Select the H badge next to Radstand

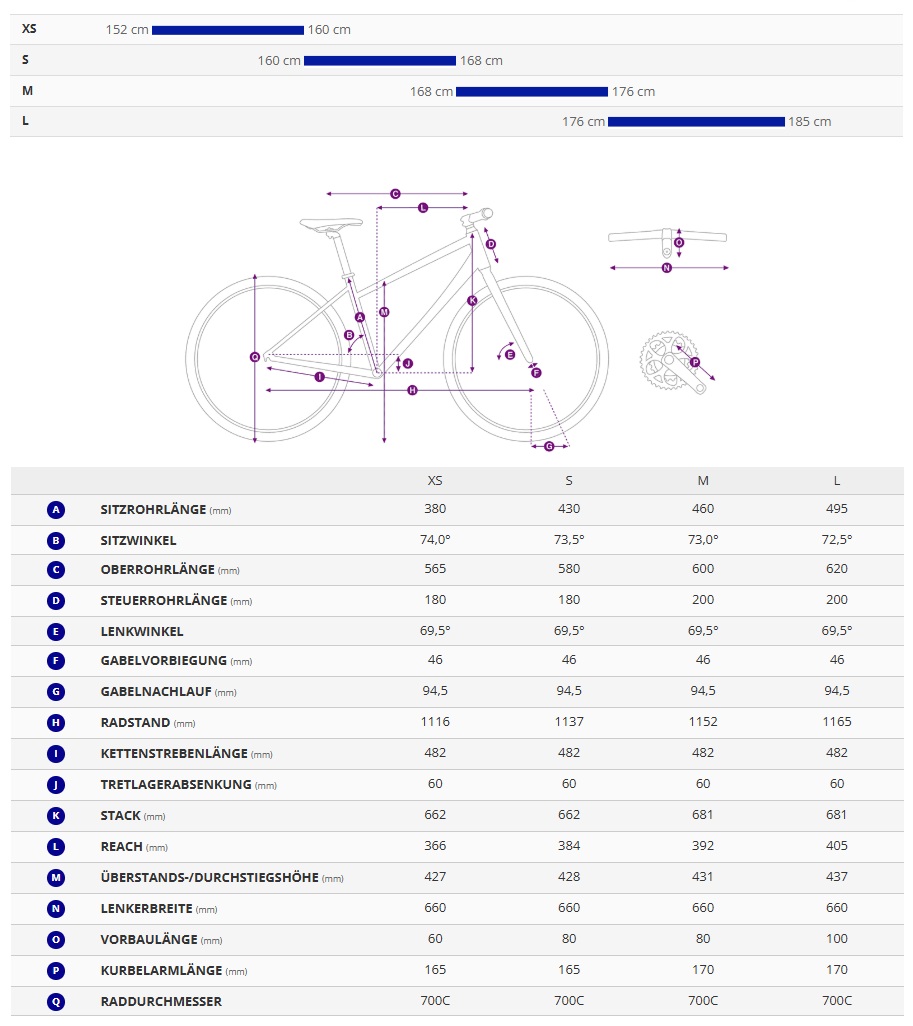point(56,723)
